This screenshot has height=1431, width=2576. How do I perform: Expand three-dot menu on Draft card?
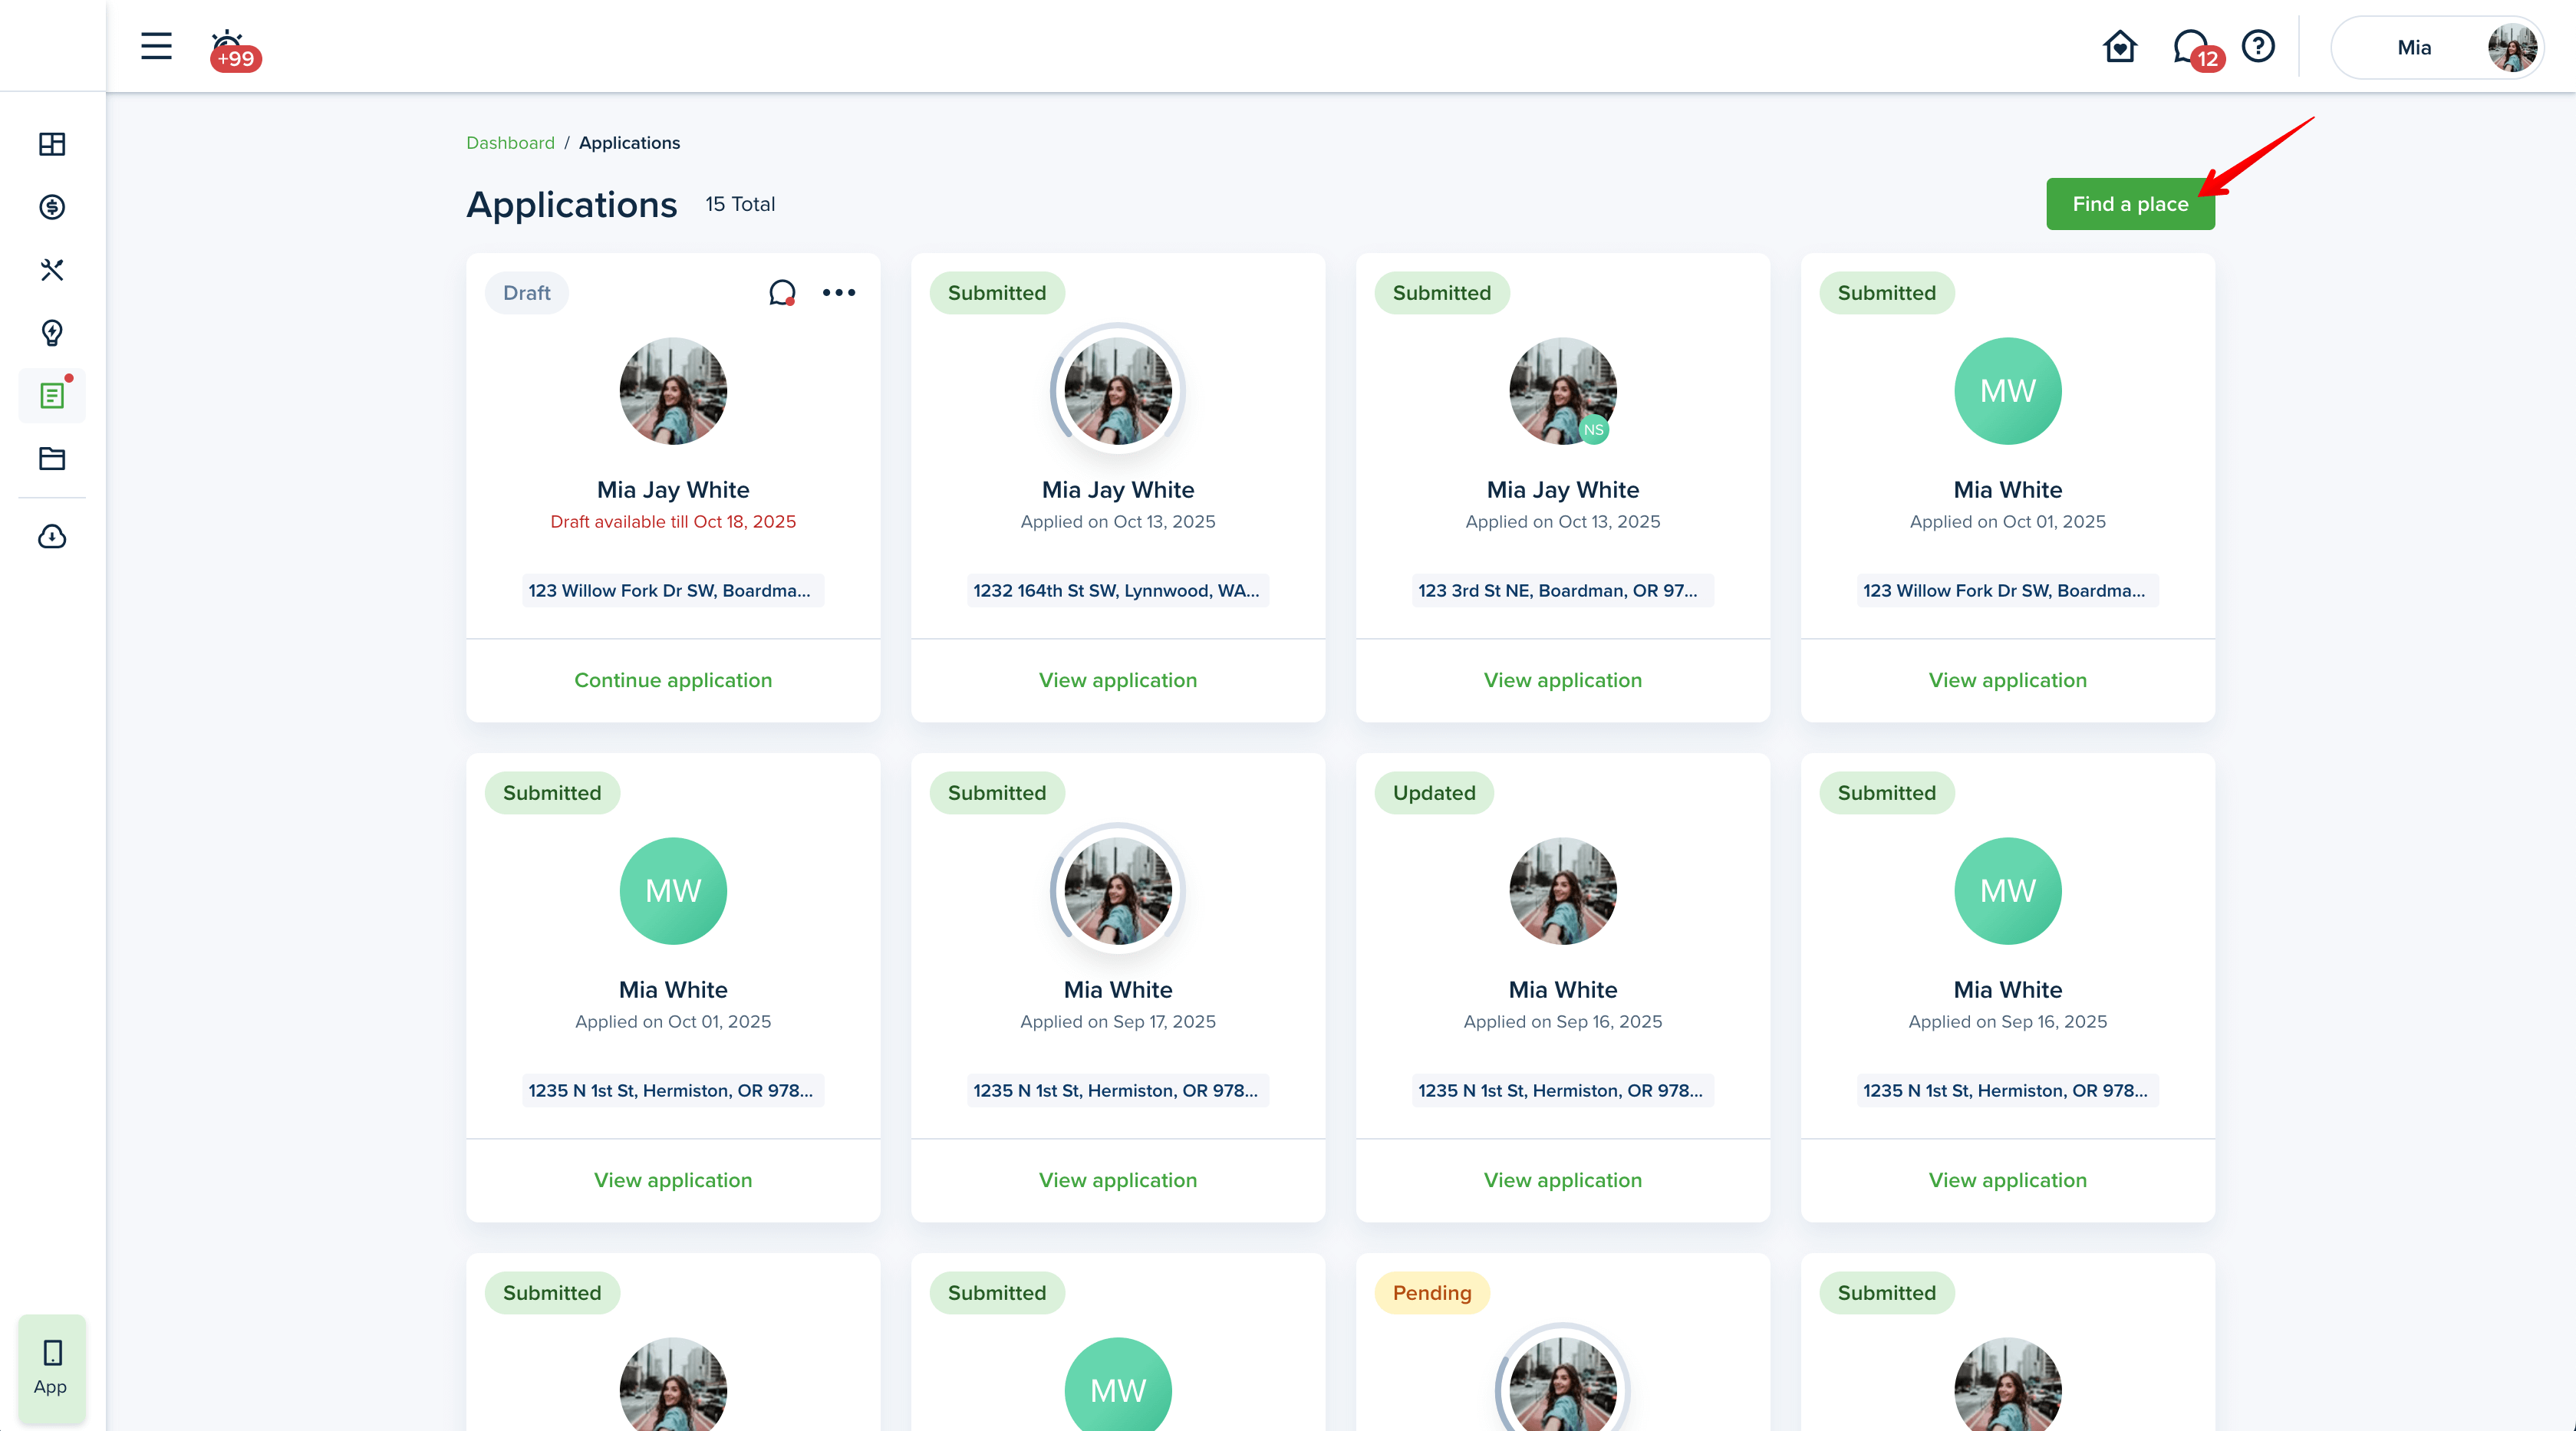pyautogui.click(x=839, y=293)
